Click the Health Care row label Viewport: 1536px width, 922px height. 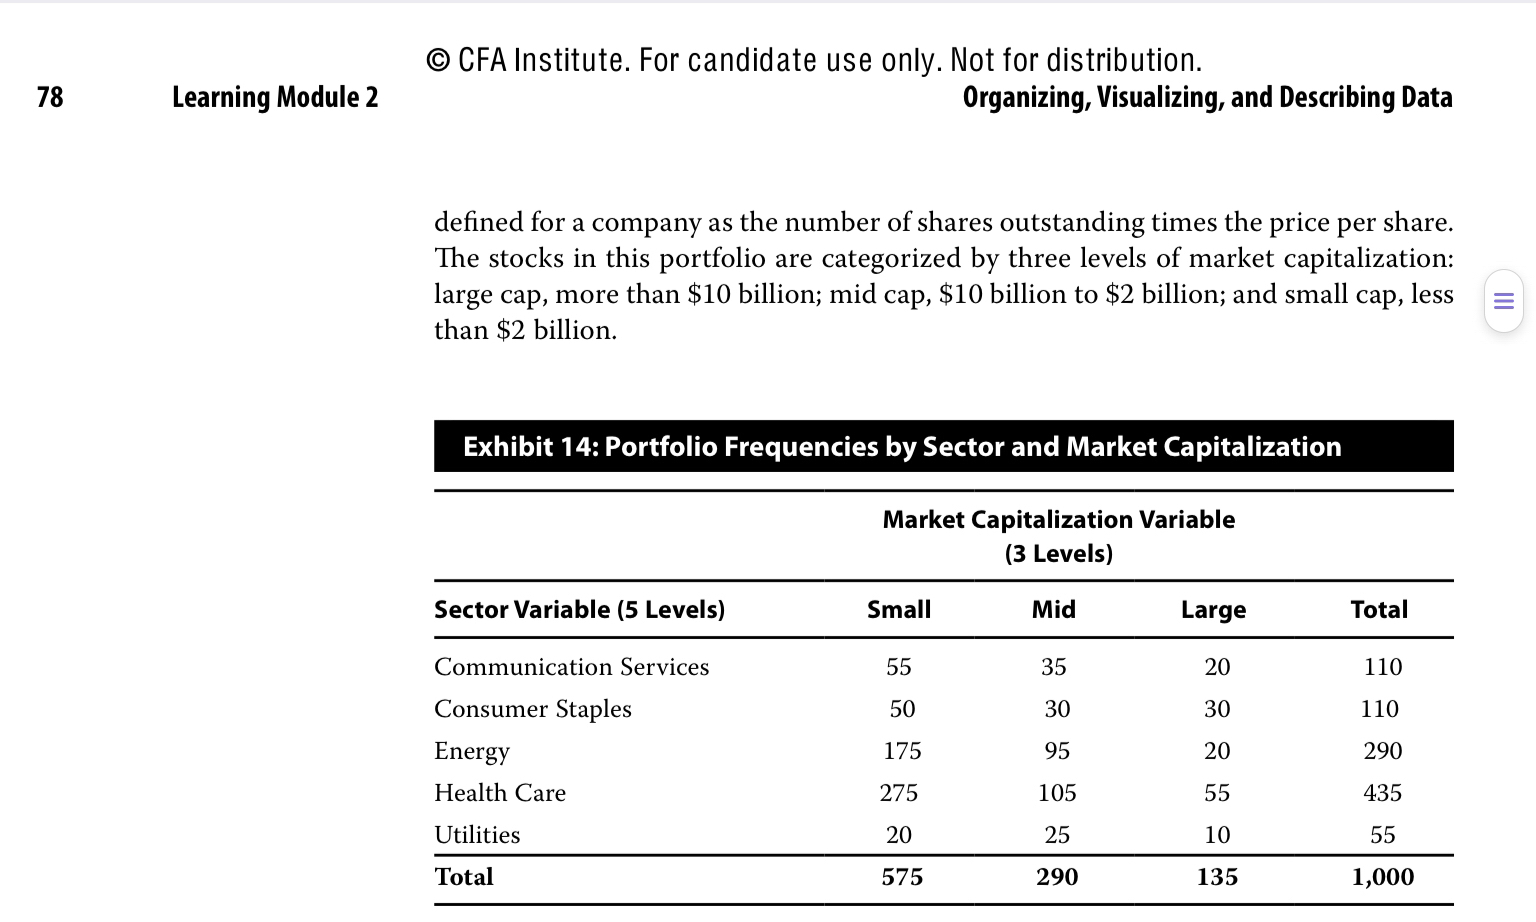pos(499,793)
